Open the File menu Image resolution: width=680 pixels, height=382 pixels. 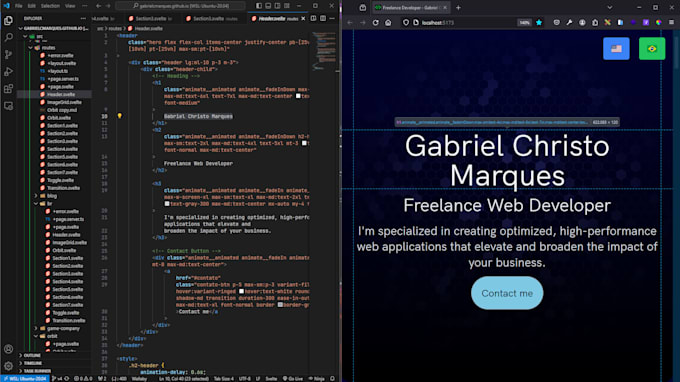19,6
